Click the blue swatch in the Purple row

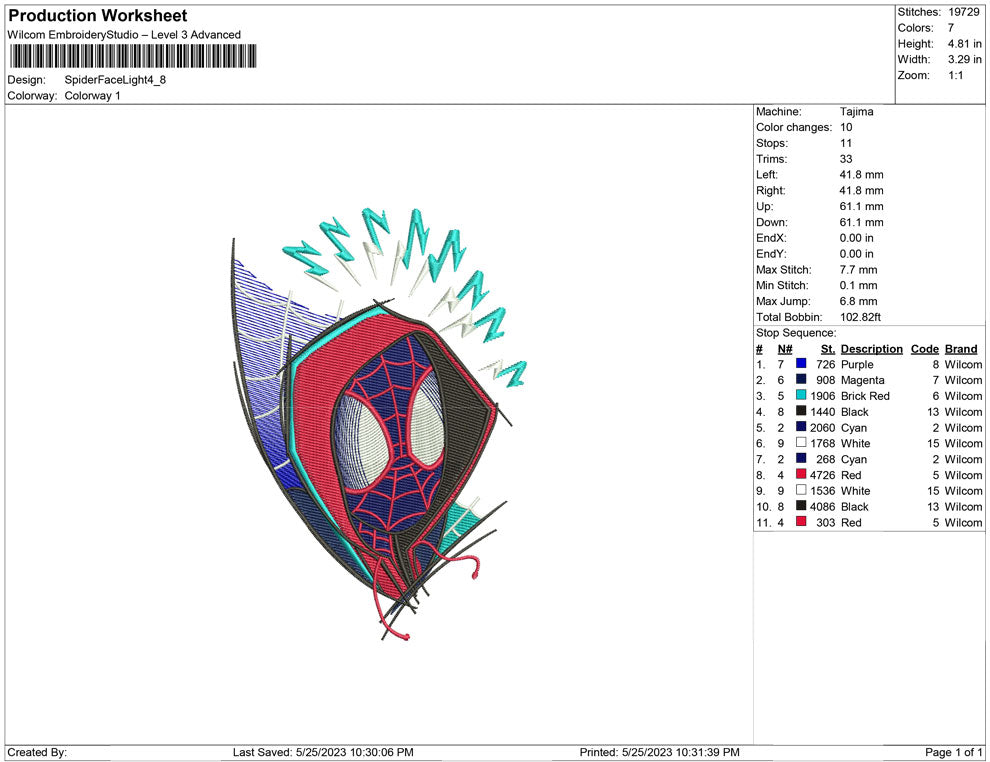pos(801,363)
